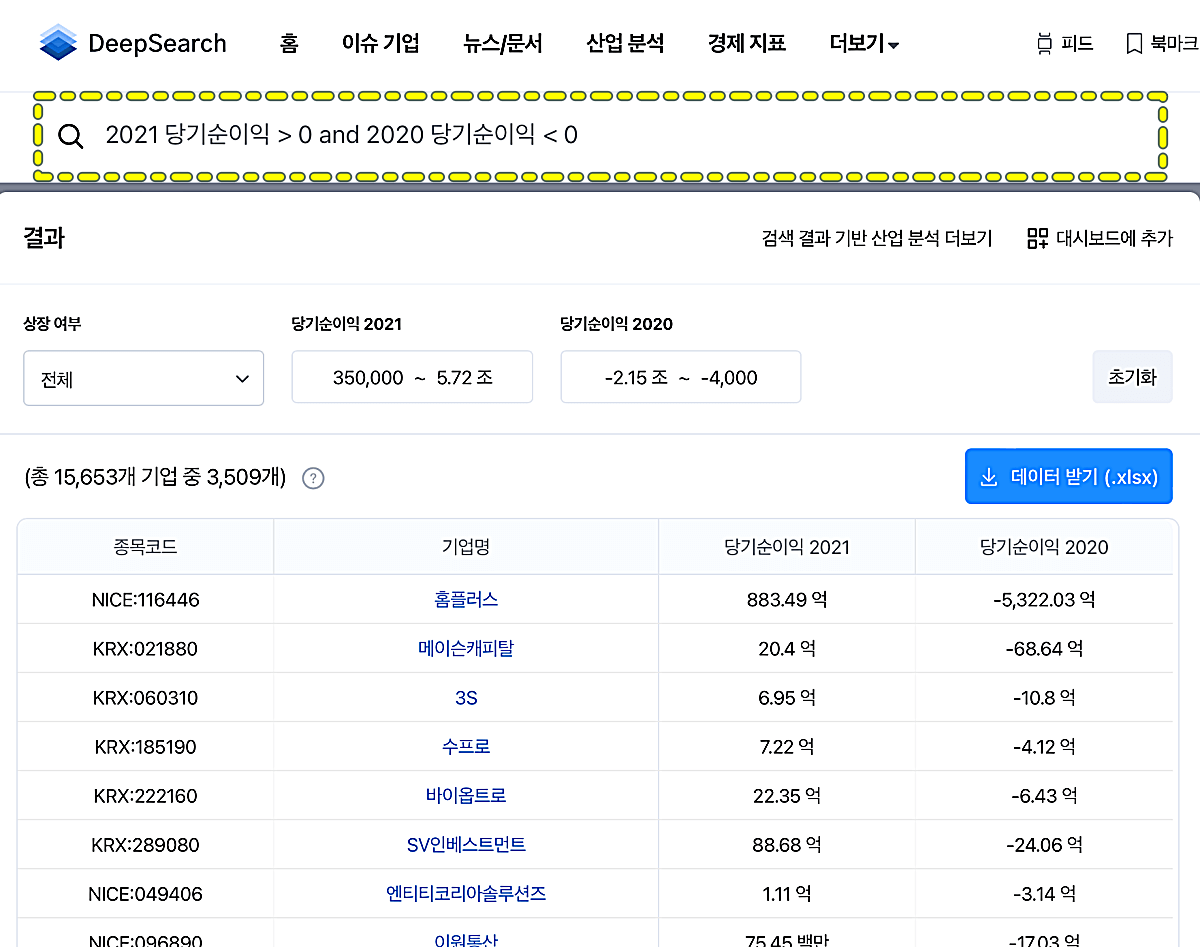Click the -68.64 억 value

click(1044, 649)
